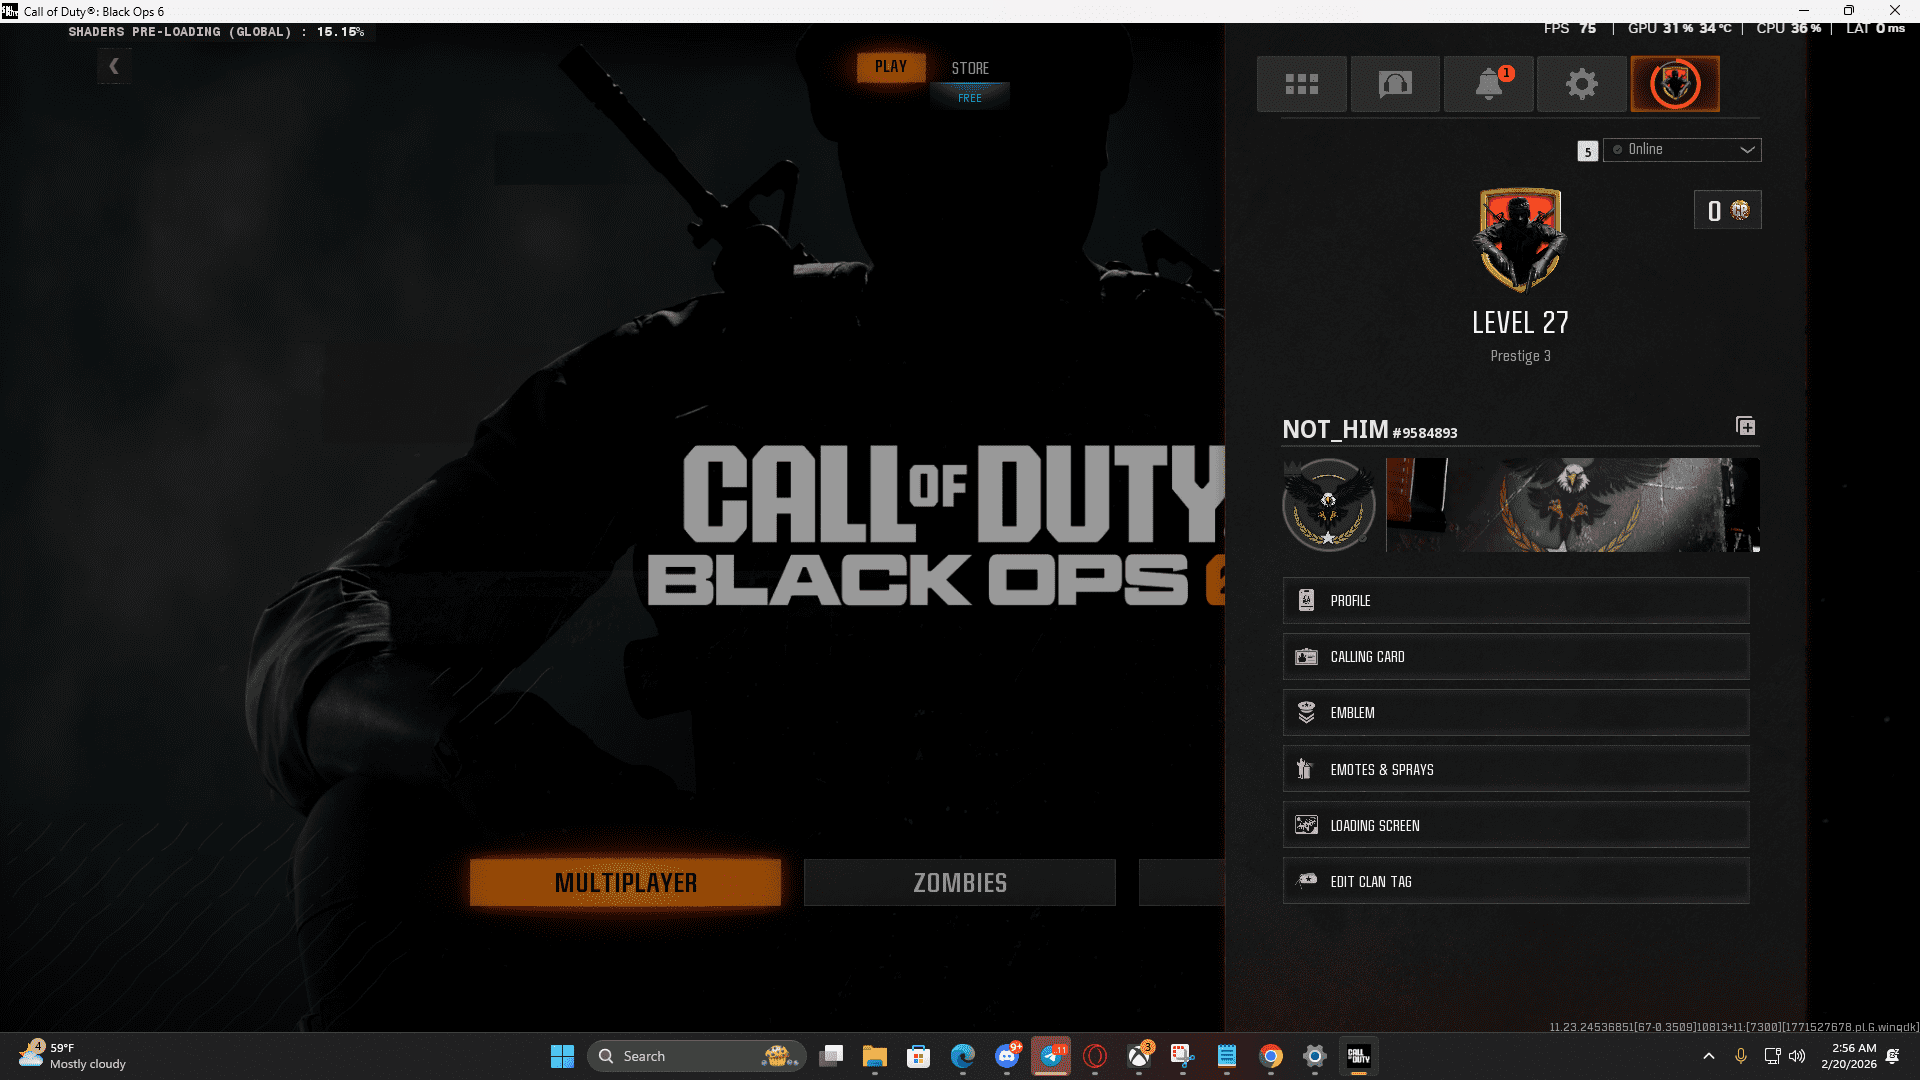The height and width of the screenshot is (1080, 1920).
Task: Expand the Online status dropdown
Action: pos(1682,150)
